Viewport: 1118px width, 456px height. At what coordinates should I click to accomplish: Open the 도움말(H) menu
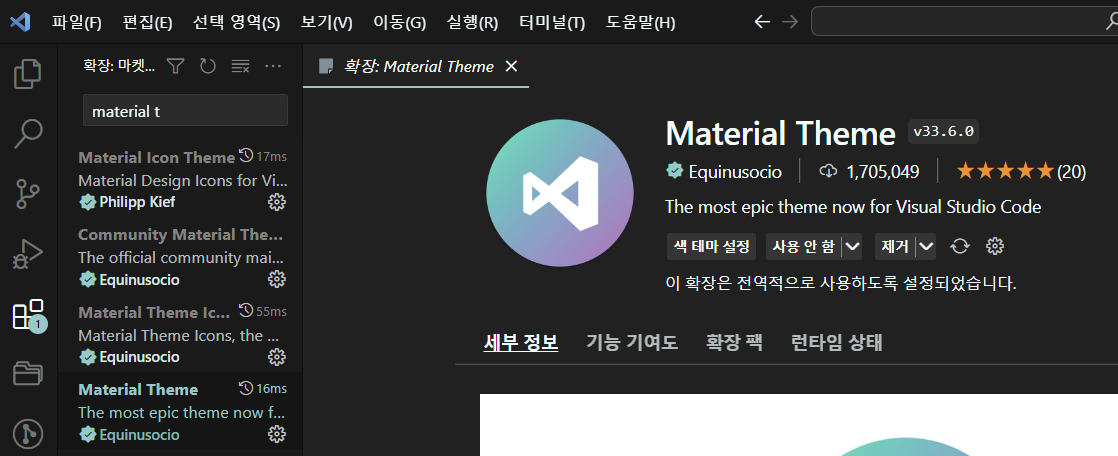pos(640,23)
